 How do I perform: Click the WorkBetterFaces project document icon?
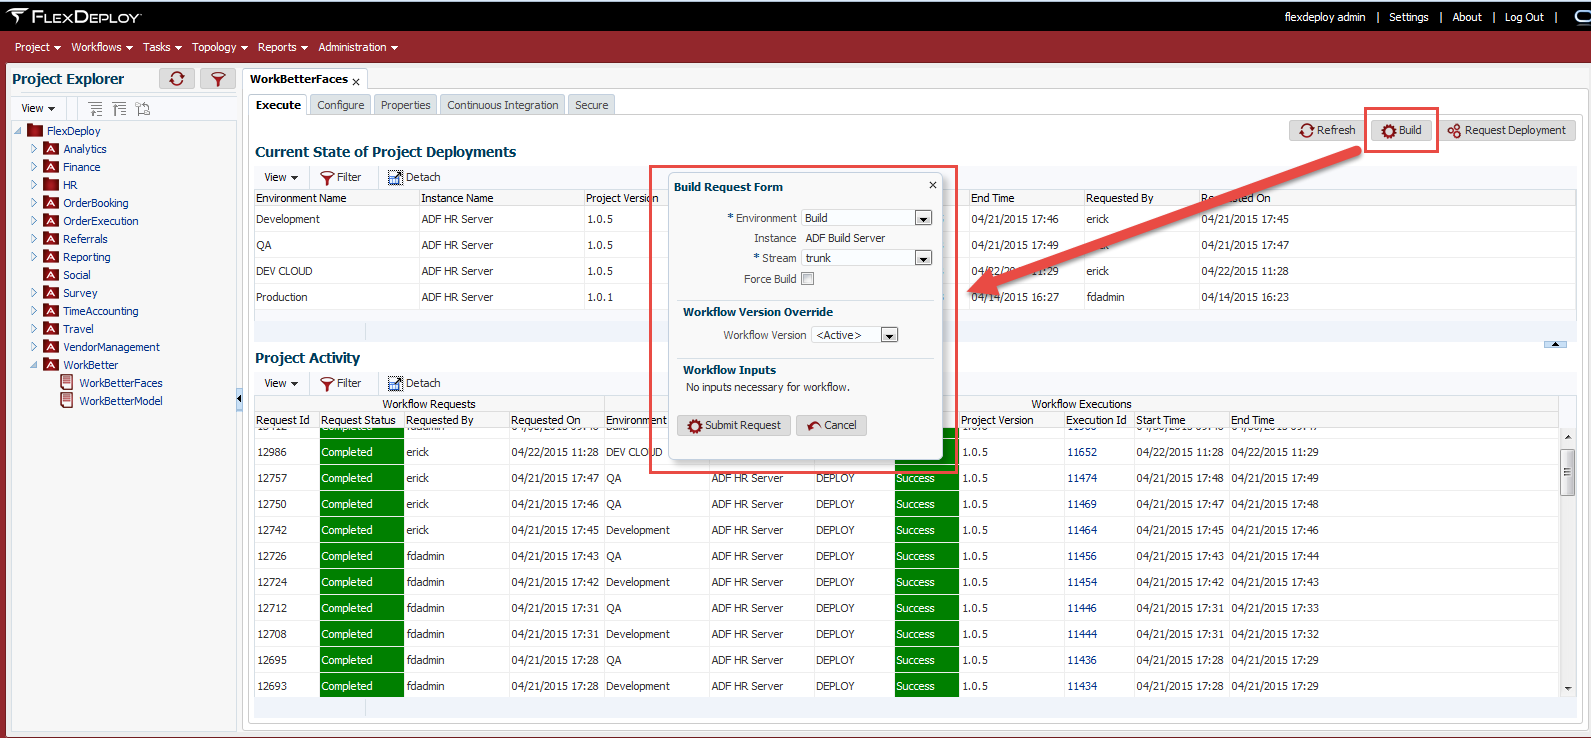click(x=67, y=382)
